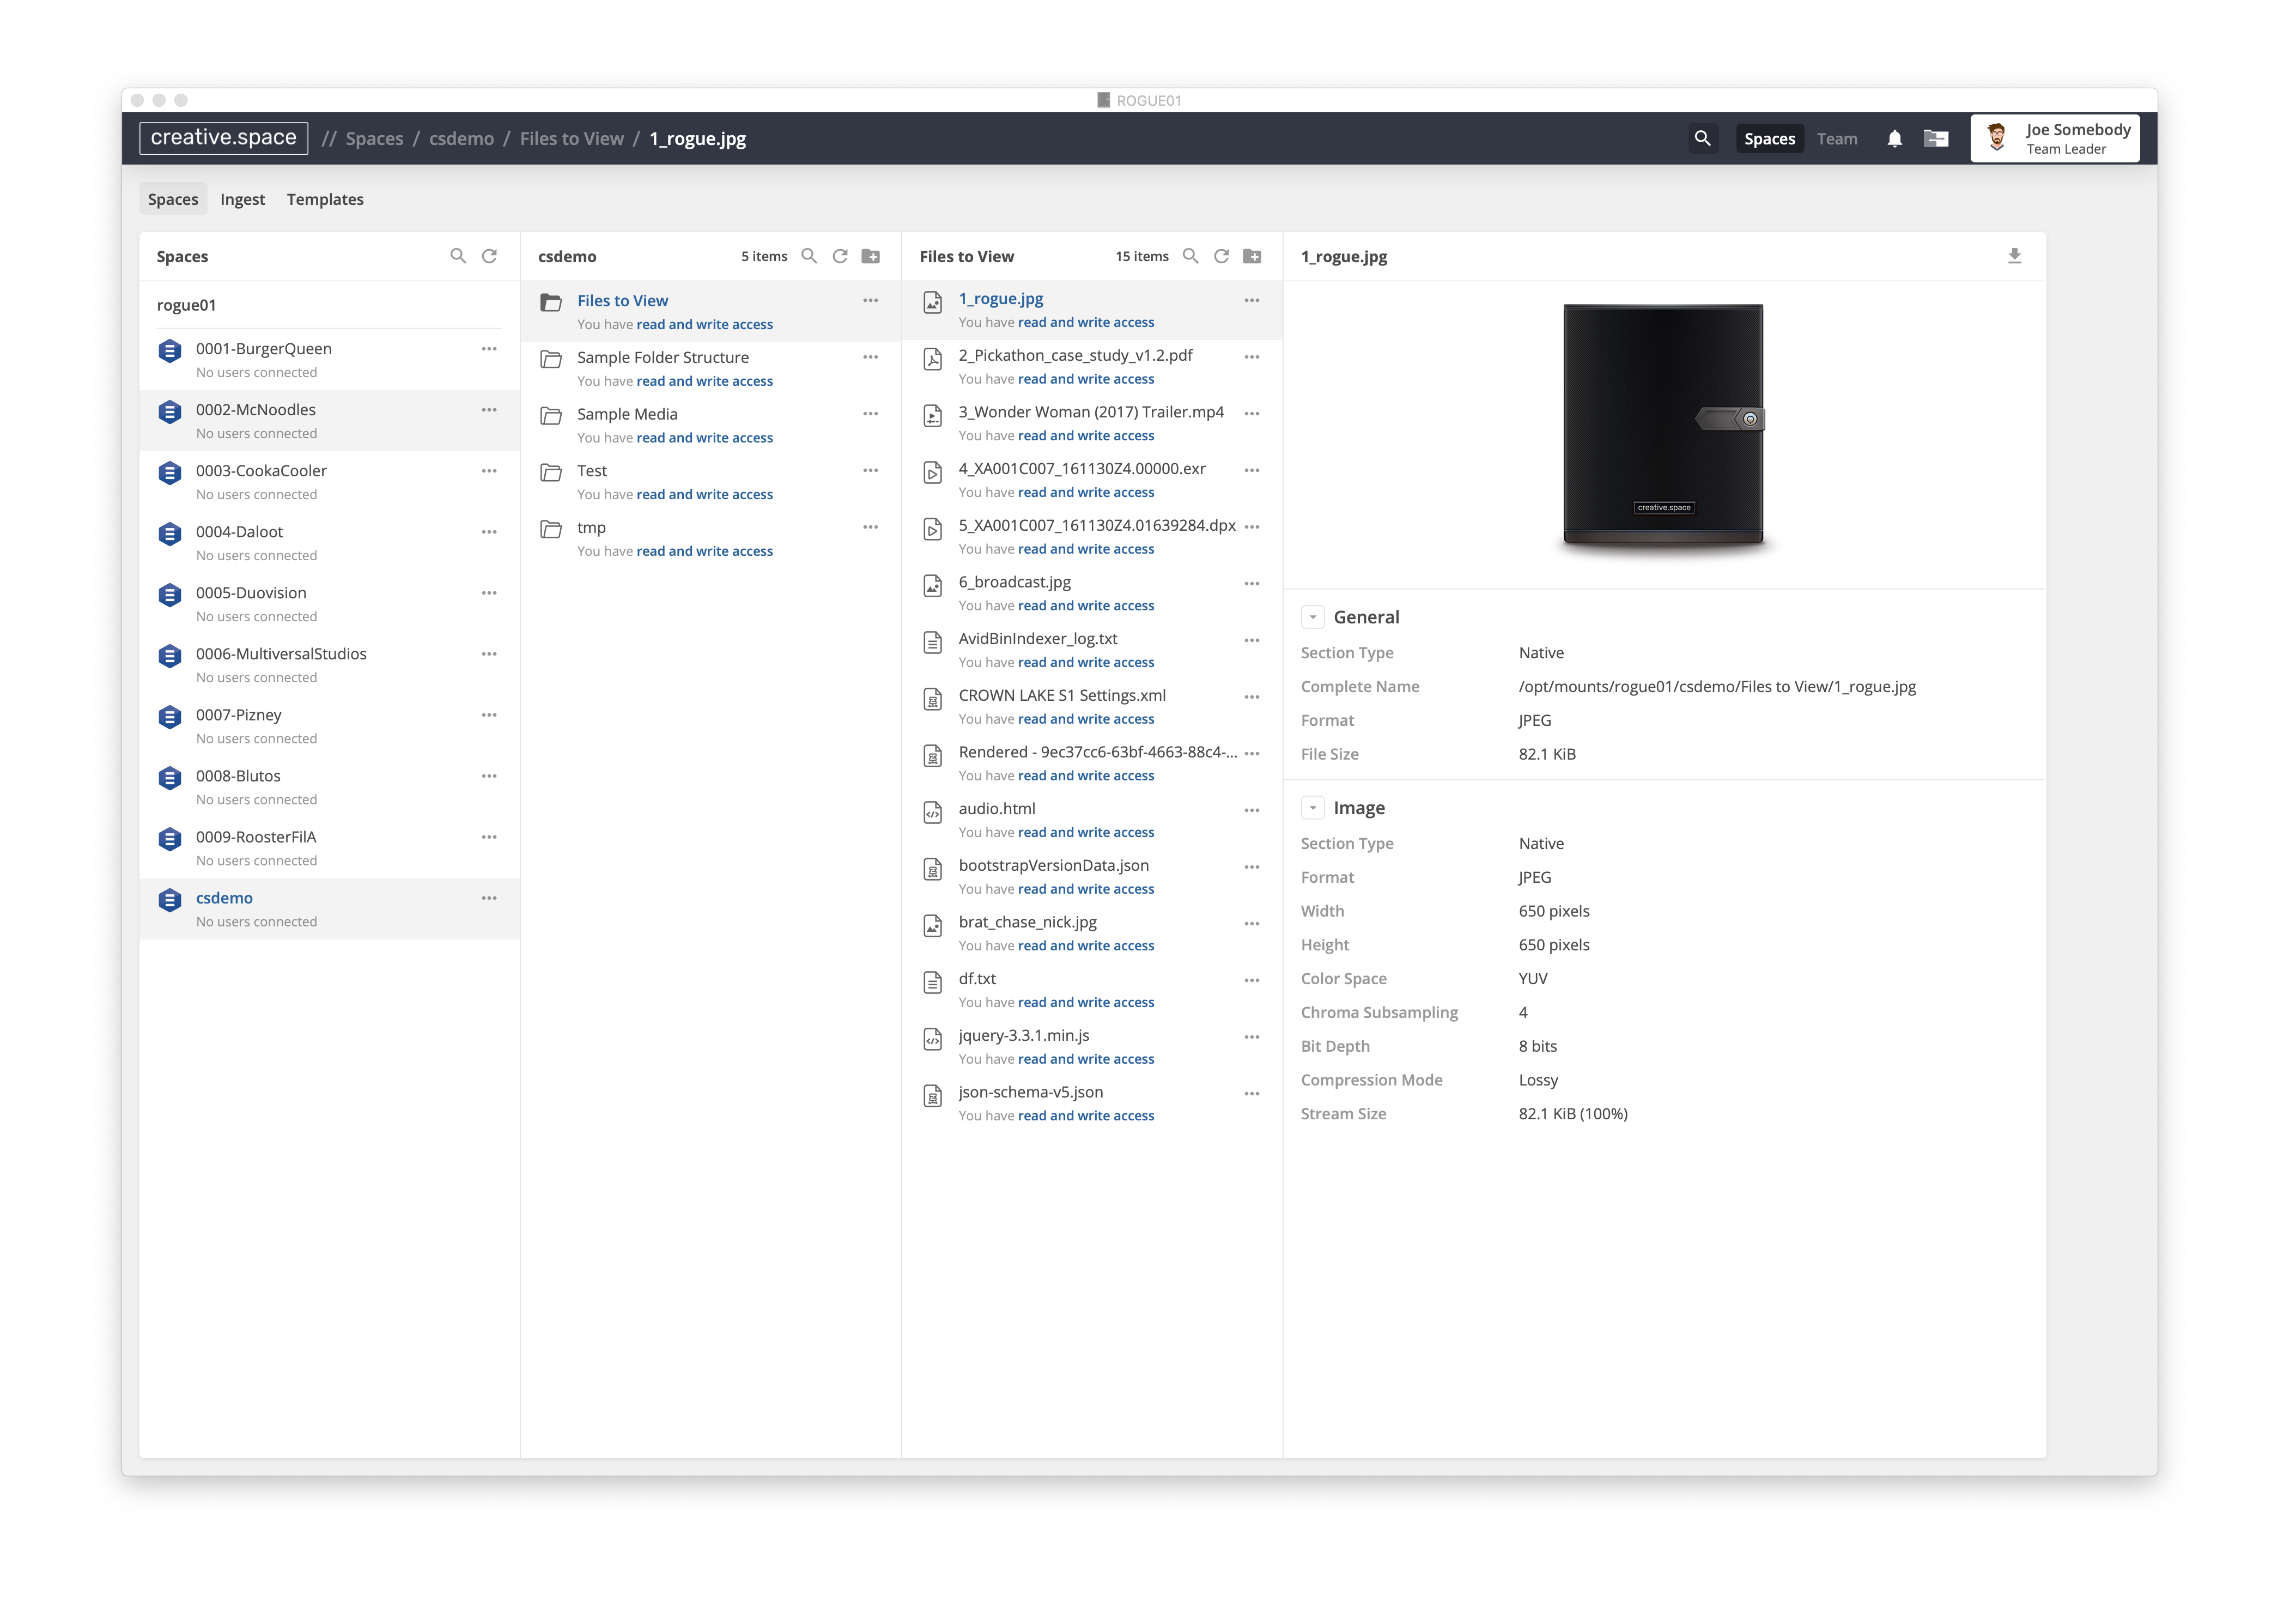The image size is (2296, 1601).
Task: Add new folder in csdemo panel
Action: pyautogui.click(x=871, y=256)
